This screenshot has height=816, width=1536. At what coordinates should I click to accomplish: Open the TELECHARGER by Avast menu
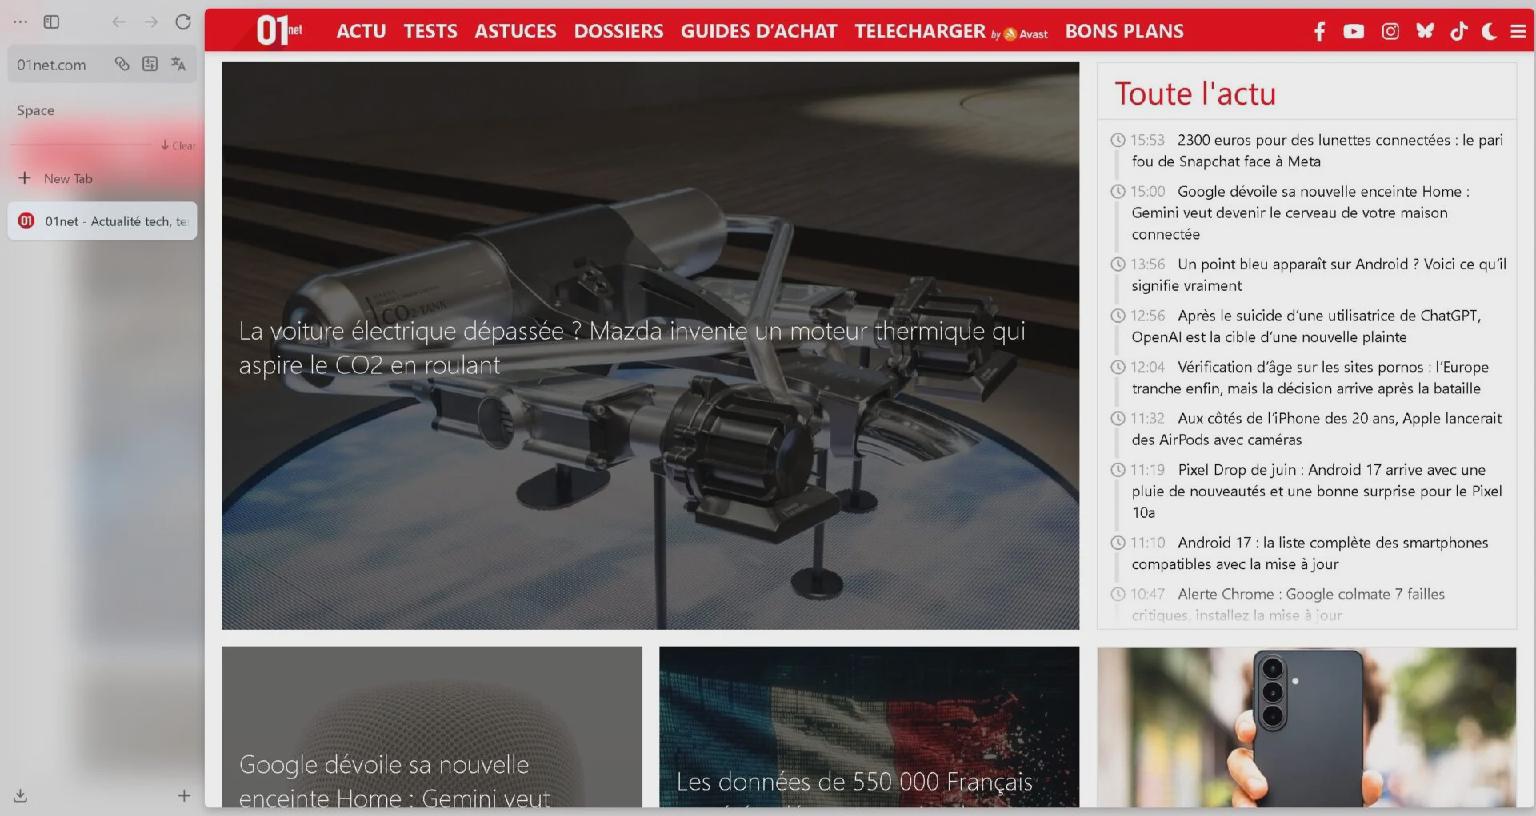(951, 31)
